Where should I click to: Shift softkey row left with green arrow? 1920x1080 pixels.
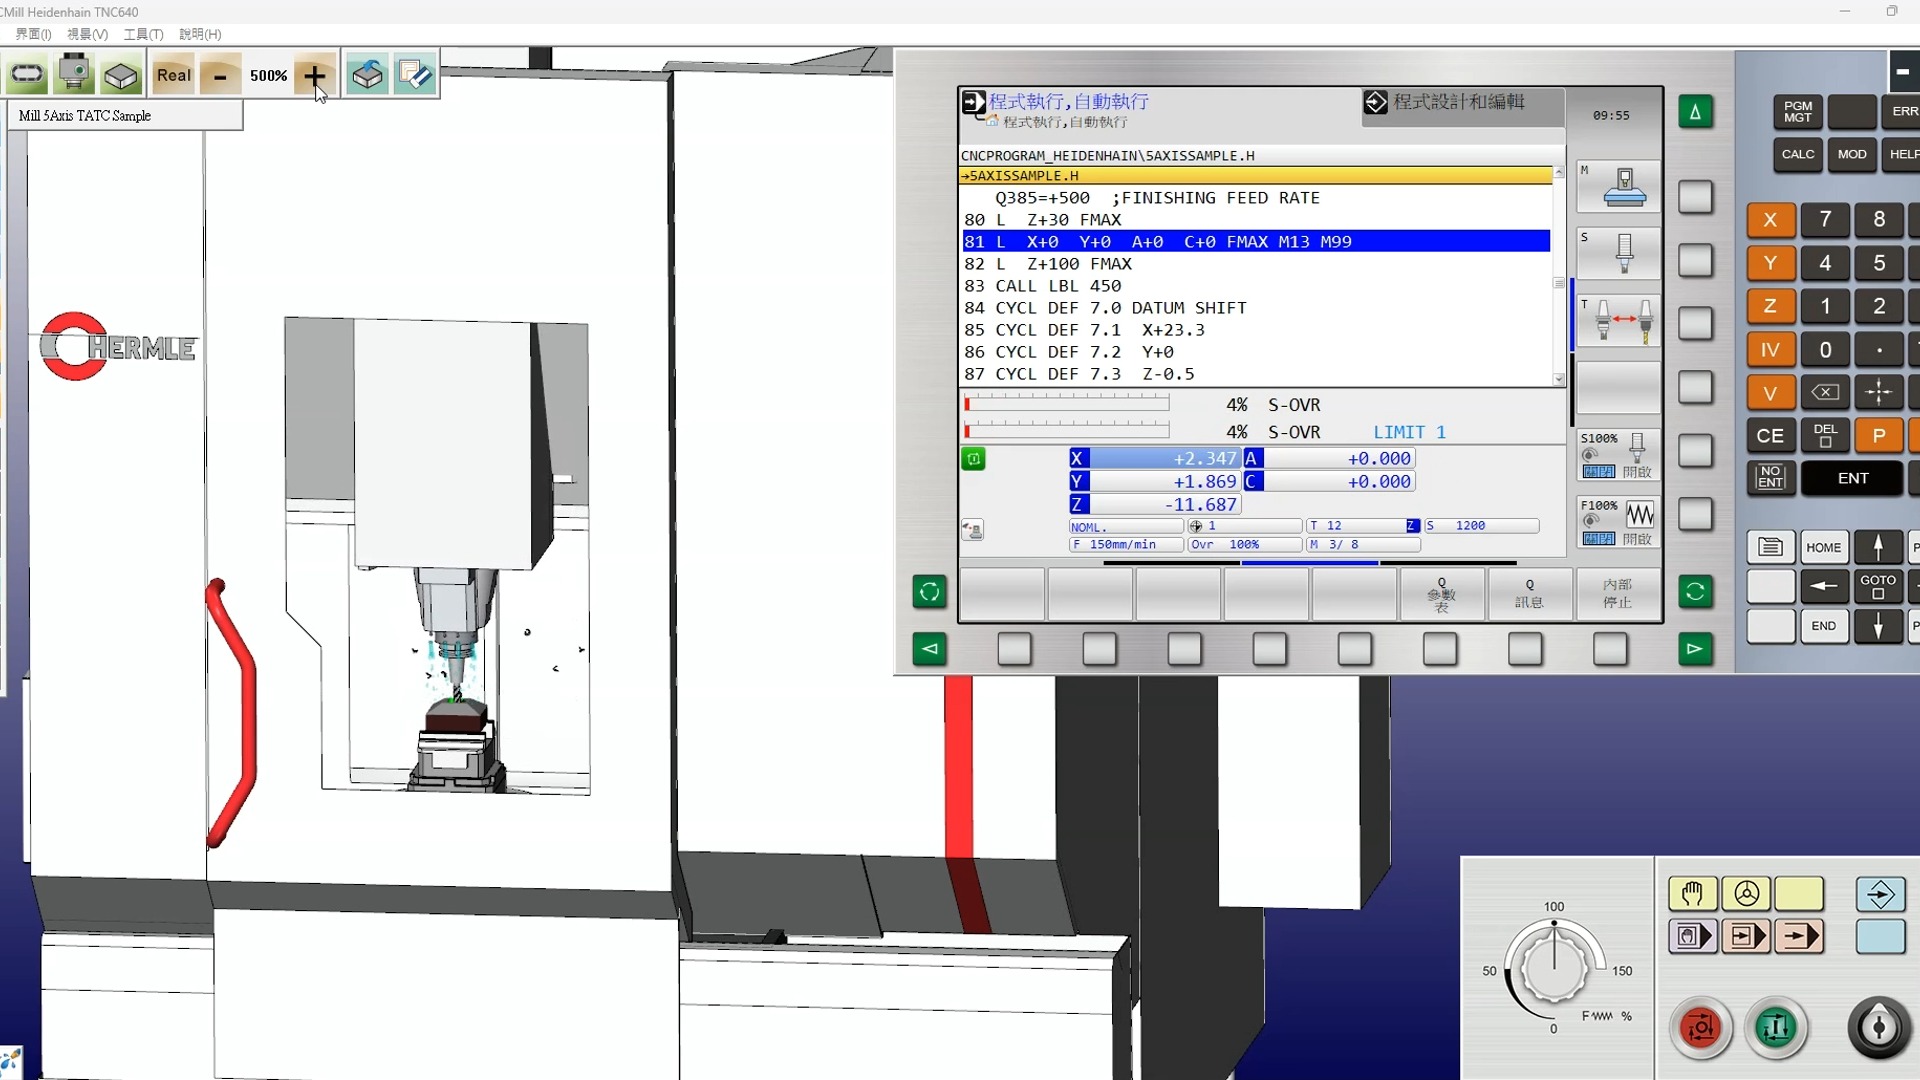[x=929, y=649]
